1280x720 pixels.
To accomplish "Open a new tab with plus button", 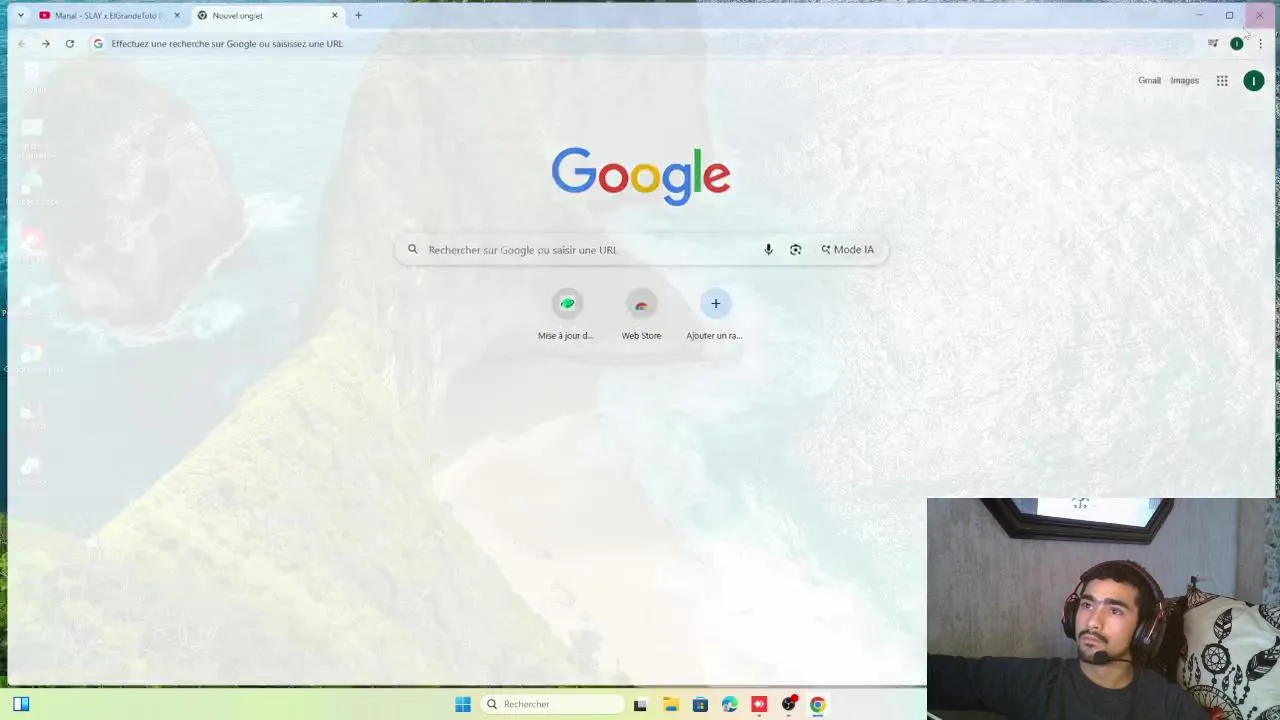I will point(358,15).
